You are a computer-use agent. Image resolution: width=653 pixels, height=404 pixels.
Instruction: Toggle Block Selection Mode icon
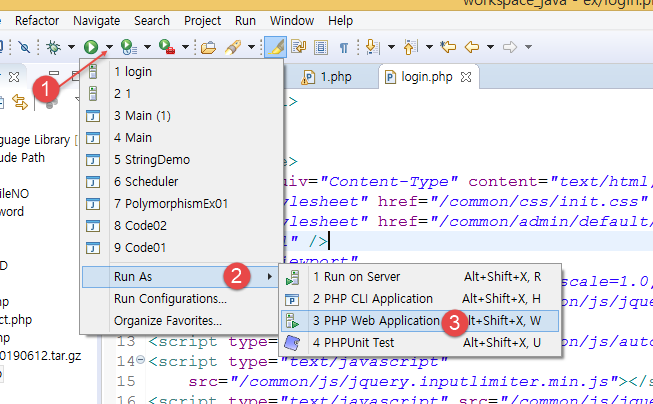coord(321,47)
